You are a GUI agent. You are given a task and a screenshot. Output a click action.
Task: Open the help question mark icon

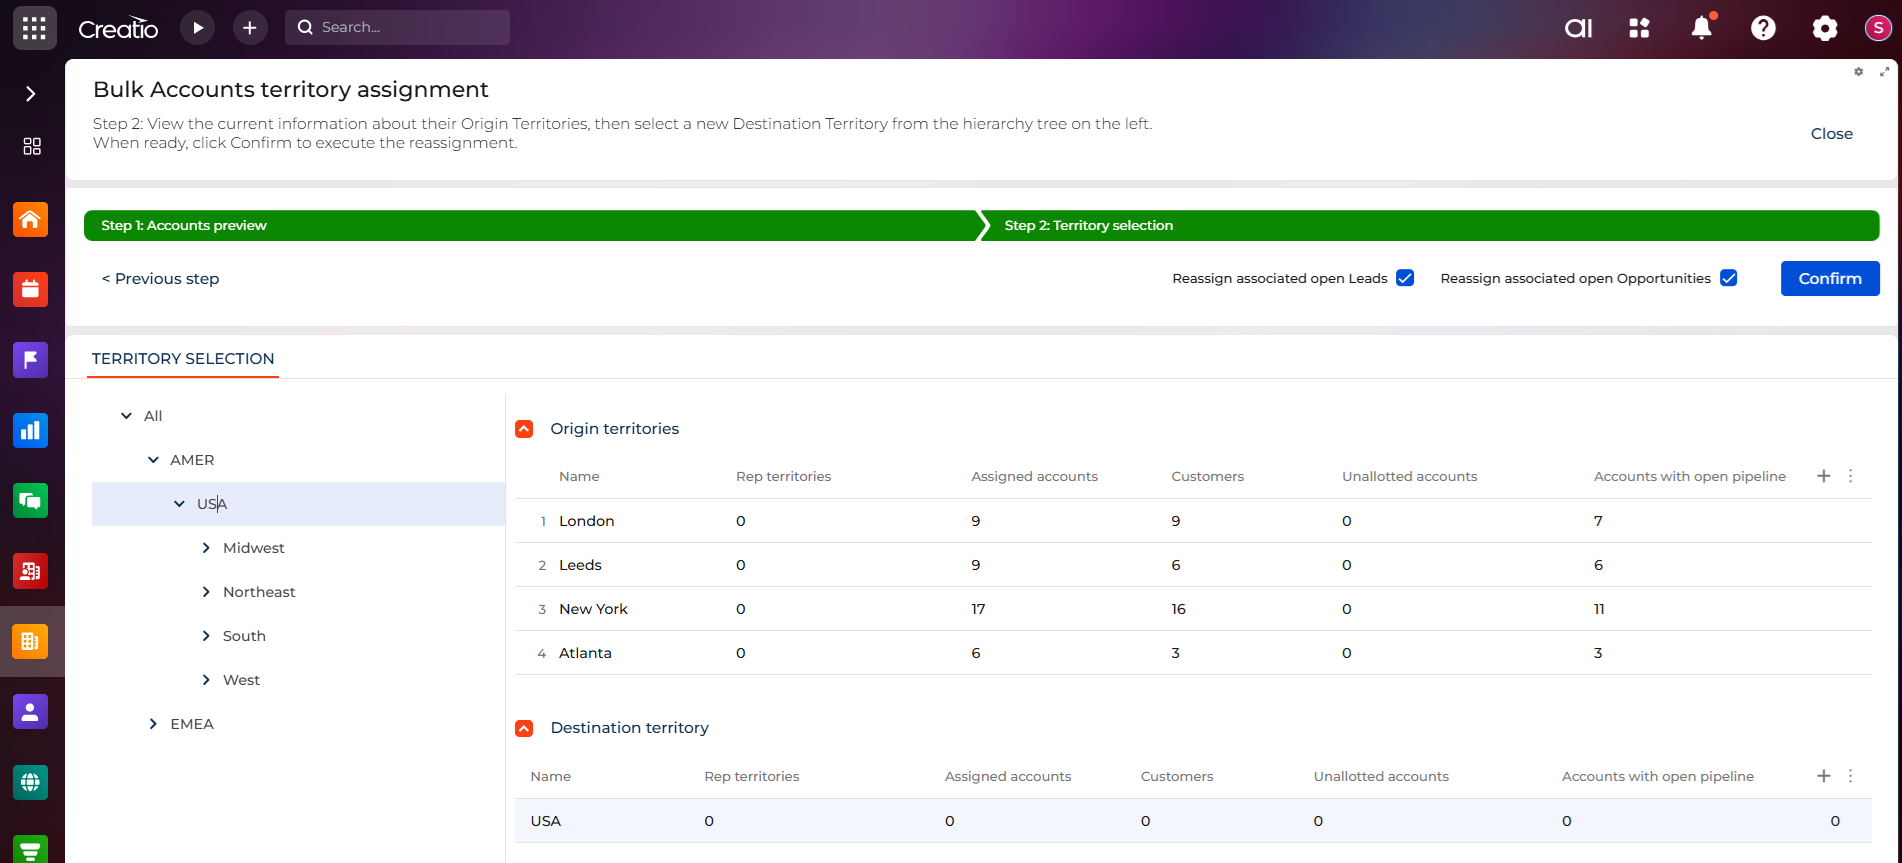click(1763, 28)
